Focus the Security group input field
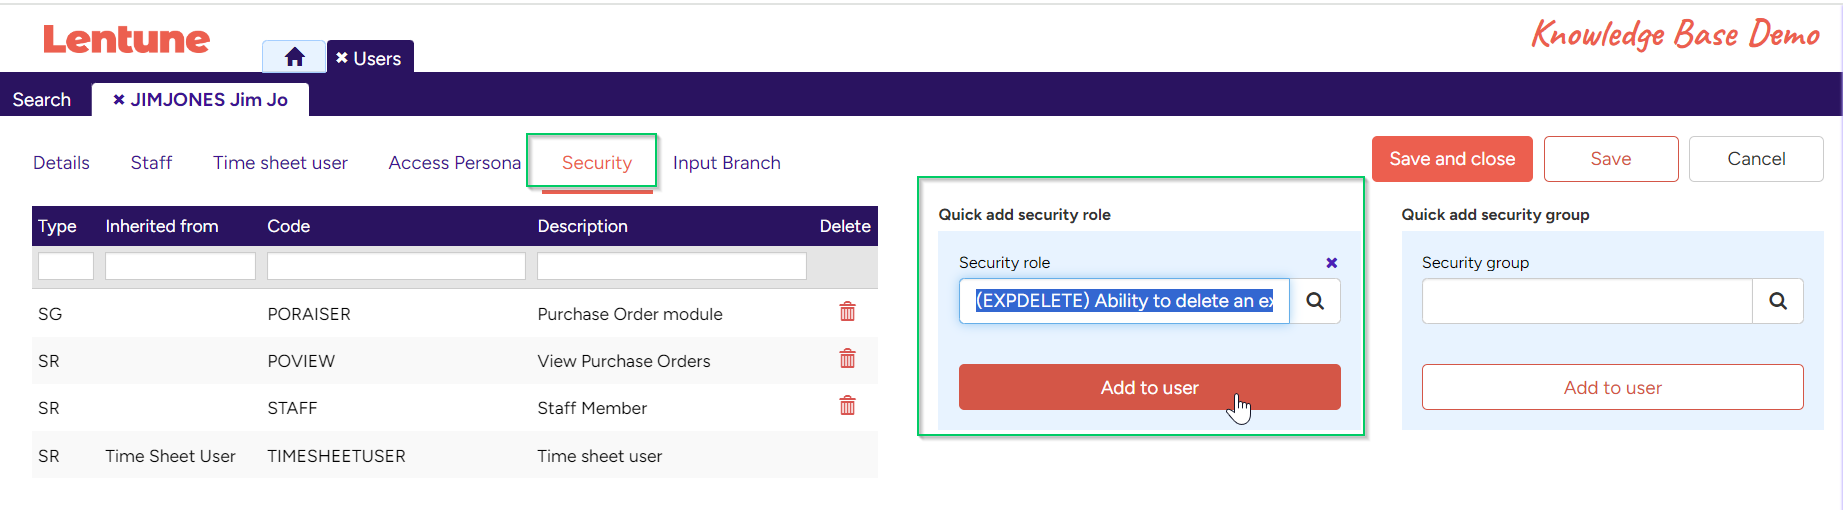1843x510 pixels. point(1587,301)
